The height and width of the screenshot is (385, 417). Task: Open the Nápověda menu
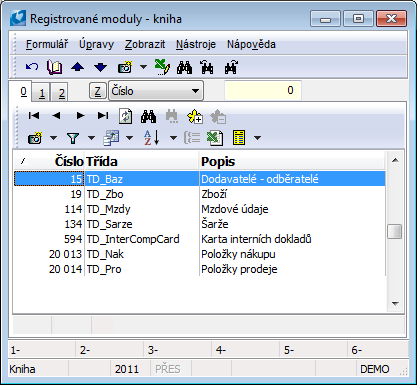(251, 44)
